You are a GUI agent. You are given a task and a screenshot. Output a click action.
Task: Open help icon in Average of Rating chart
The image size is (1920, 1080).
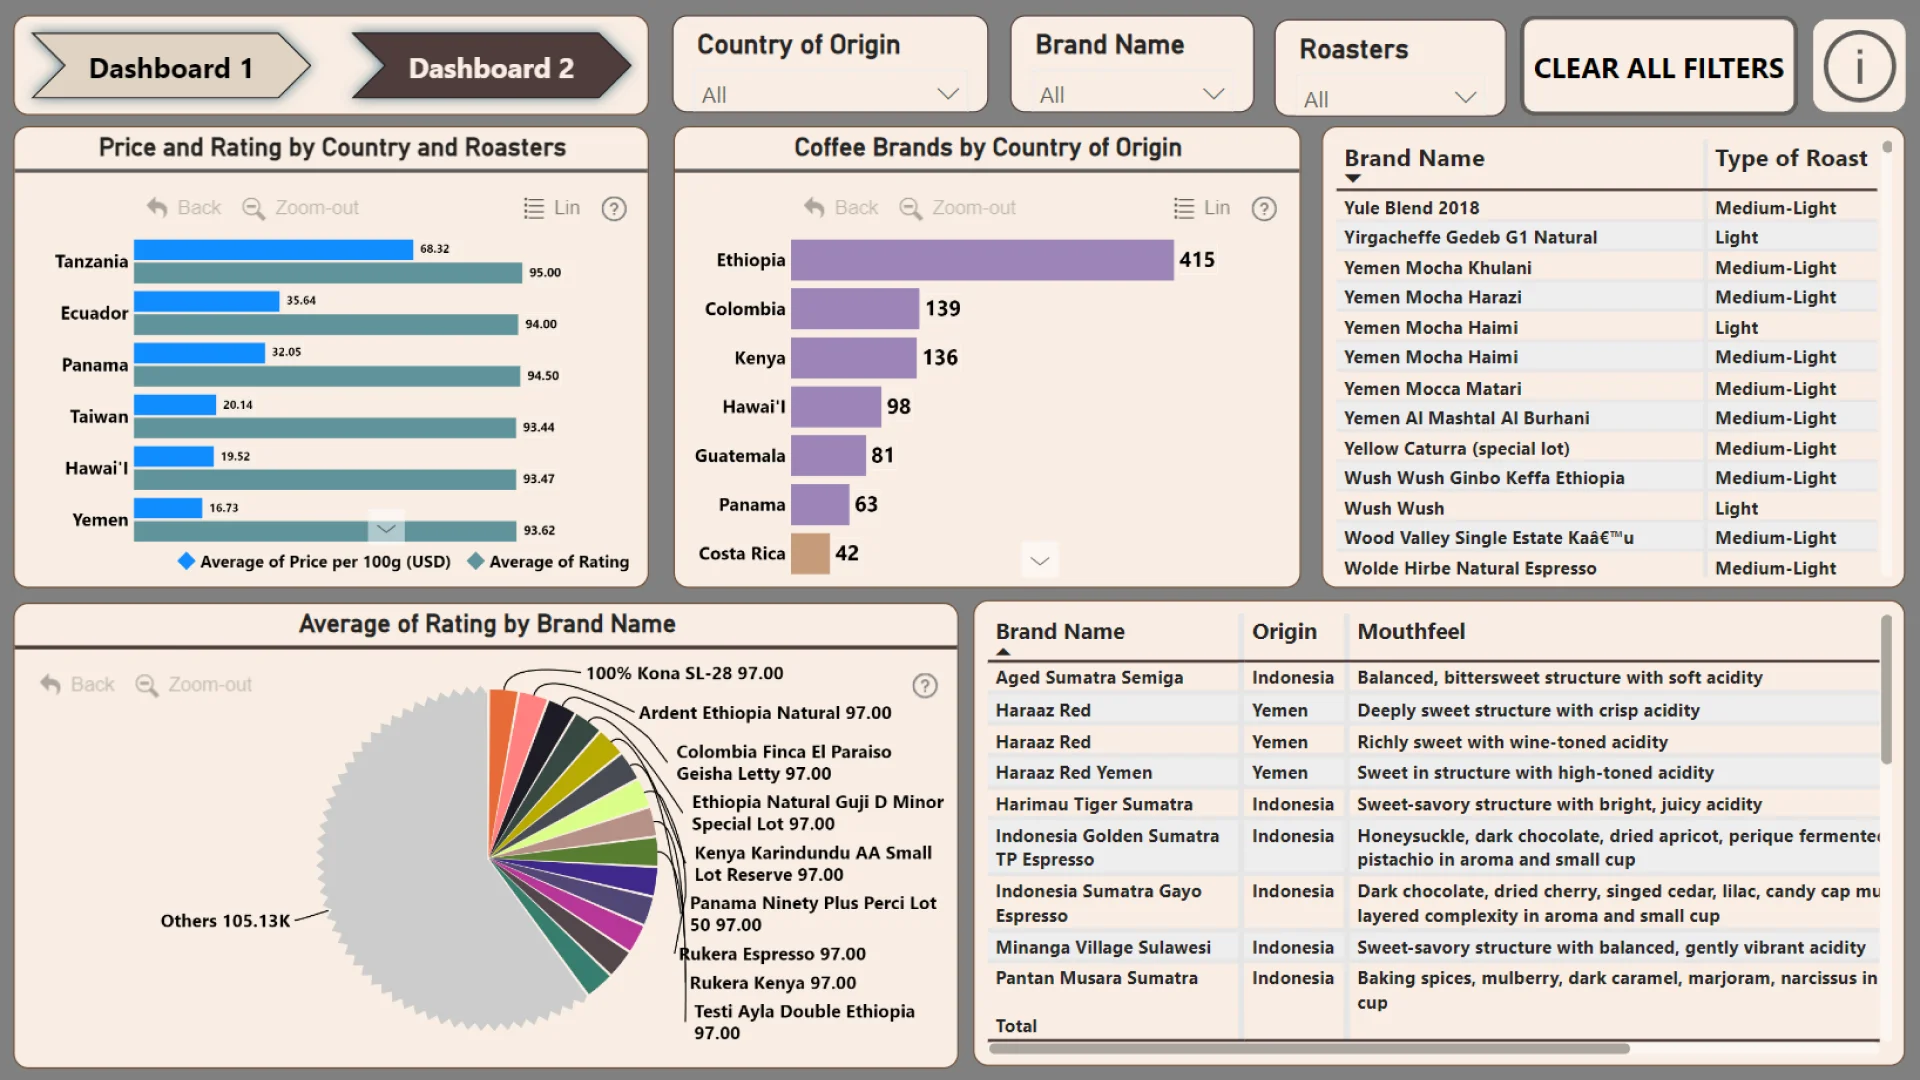tap(925, 685)
